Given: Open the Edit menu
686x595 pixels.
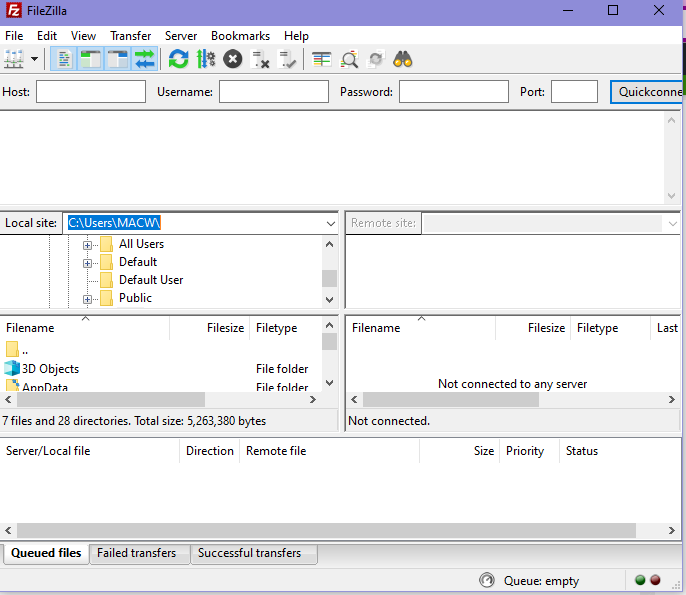Looking at the screenshot, I should coord(47,36).
